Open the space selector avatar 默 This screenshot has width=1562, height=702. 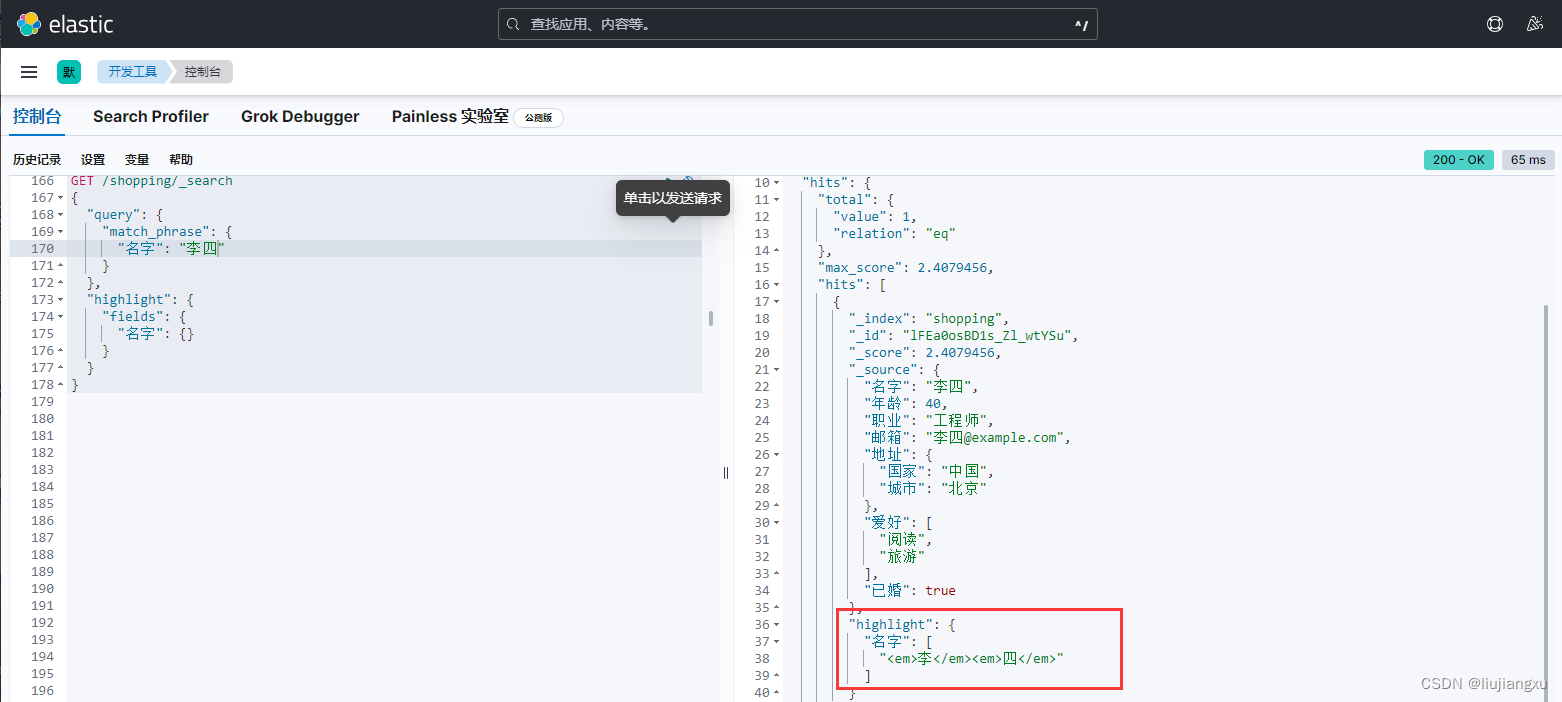click(69, 72)
